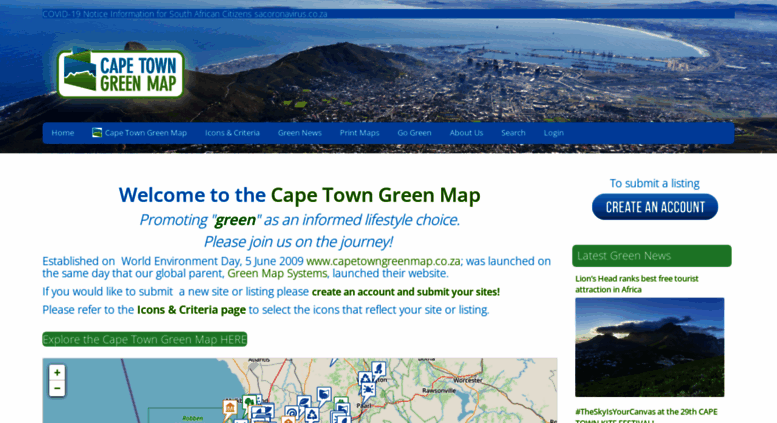Click the Create An Account button
Image resolution: width=777 pixels, height=423 pixels.
pyautogui.click(x=655, y=207)
